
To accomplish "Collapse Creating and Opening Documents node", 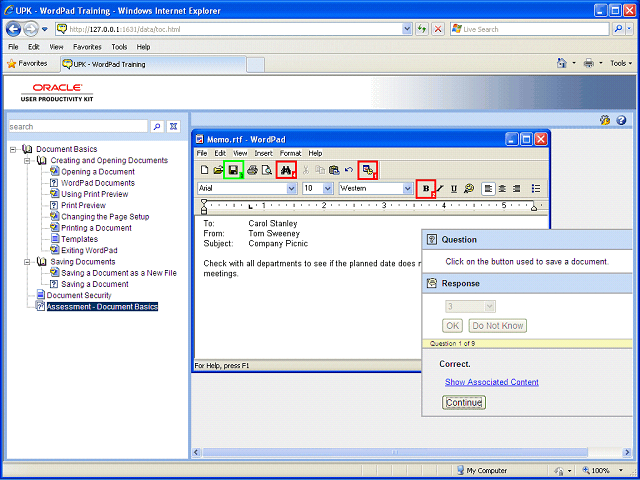I will coord(27,160).
